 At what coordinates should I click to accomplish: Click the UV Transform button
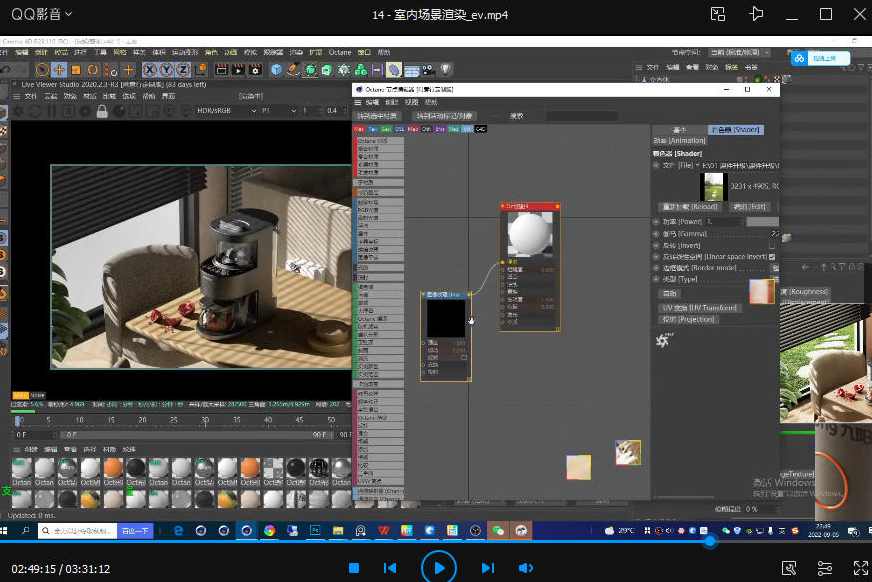click(x=698, y=308)
